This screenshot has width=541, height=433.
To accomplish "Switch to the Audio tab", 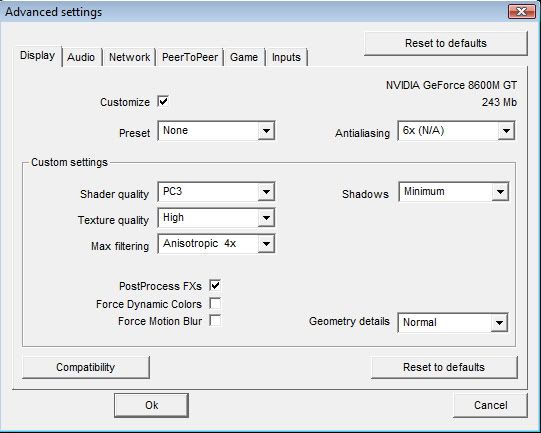I will [81, 57].
